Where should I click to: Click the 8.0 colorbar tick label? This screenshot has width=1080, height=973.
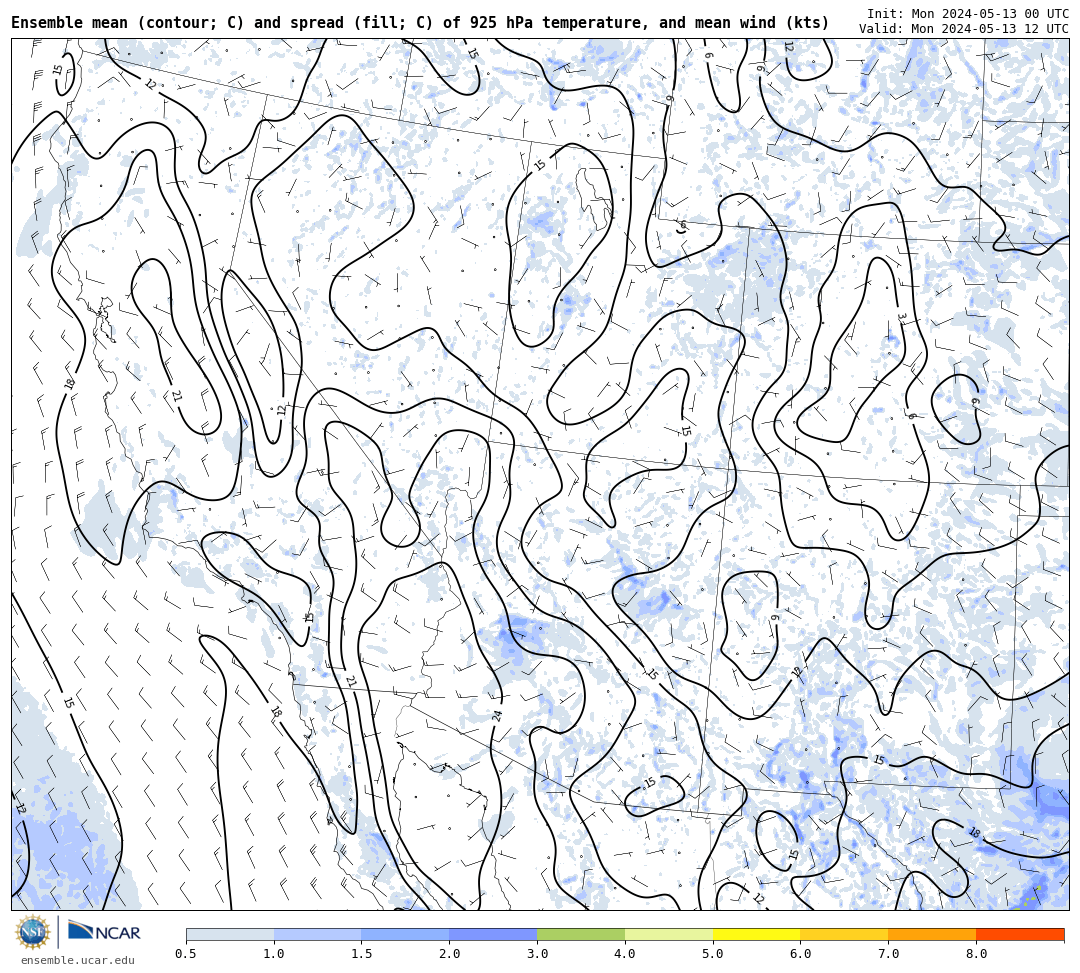point(976,954)
